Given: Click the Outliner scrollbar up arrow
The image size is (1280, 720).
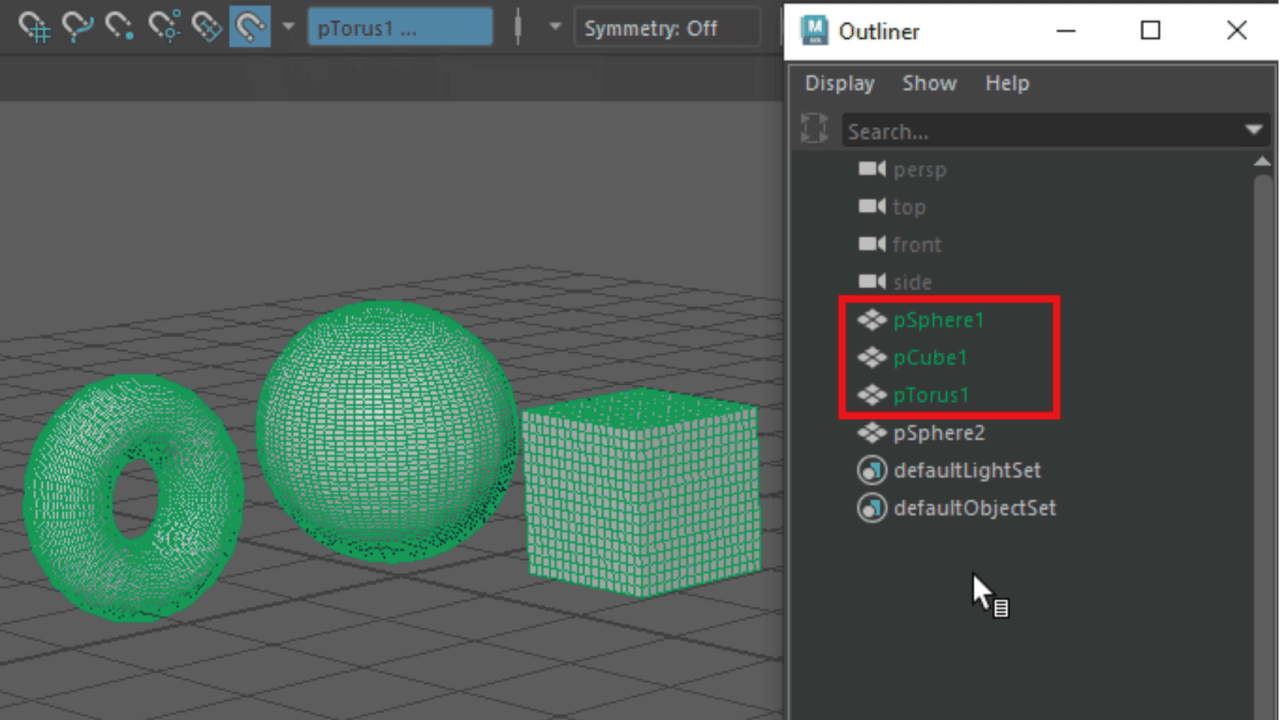Looking at the screenshot, I should (x=1262, y=161).
